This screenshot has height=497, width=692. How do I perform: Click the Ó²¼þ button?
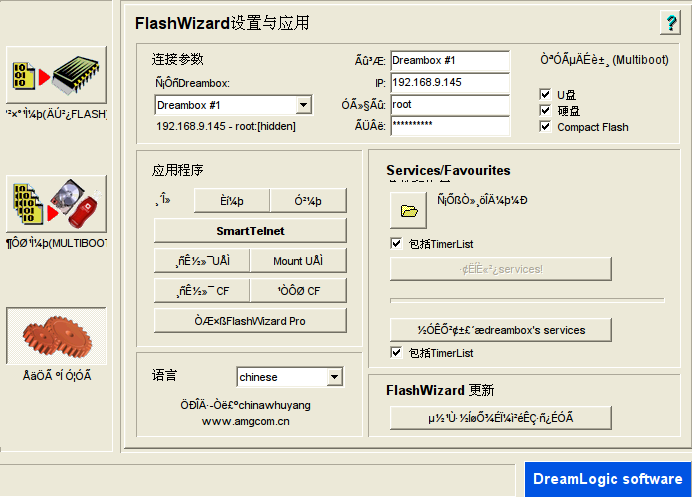[x=308, y=201]
